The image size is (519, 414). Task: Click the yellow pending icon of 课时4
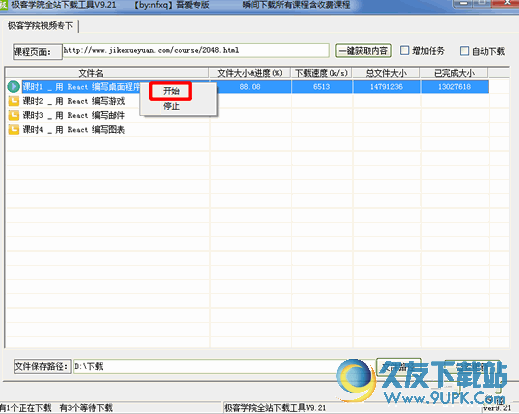[14, 130]
